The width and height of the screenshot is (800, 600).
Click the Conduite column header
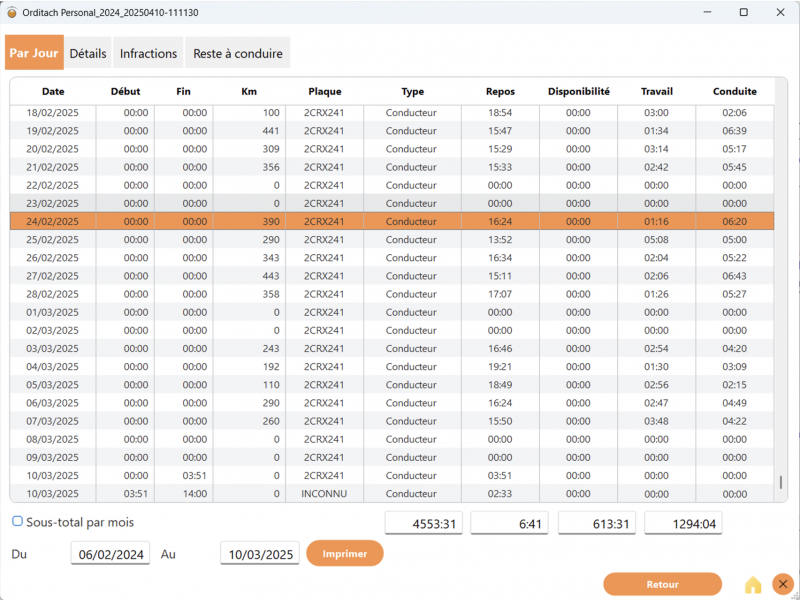point(735,92)
